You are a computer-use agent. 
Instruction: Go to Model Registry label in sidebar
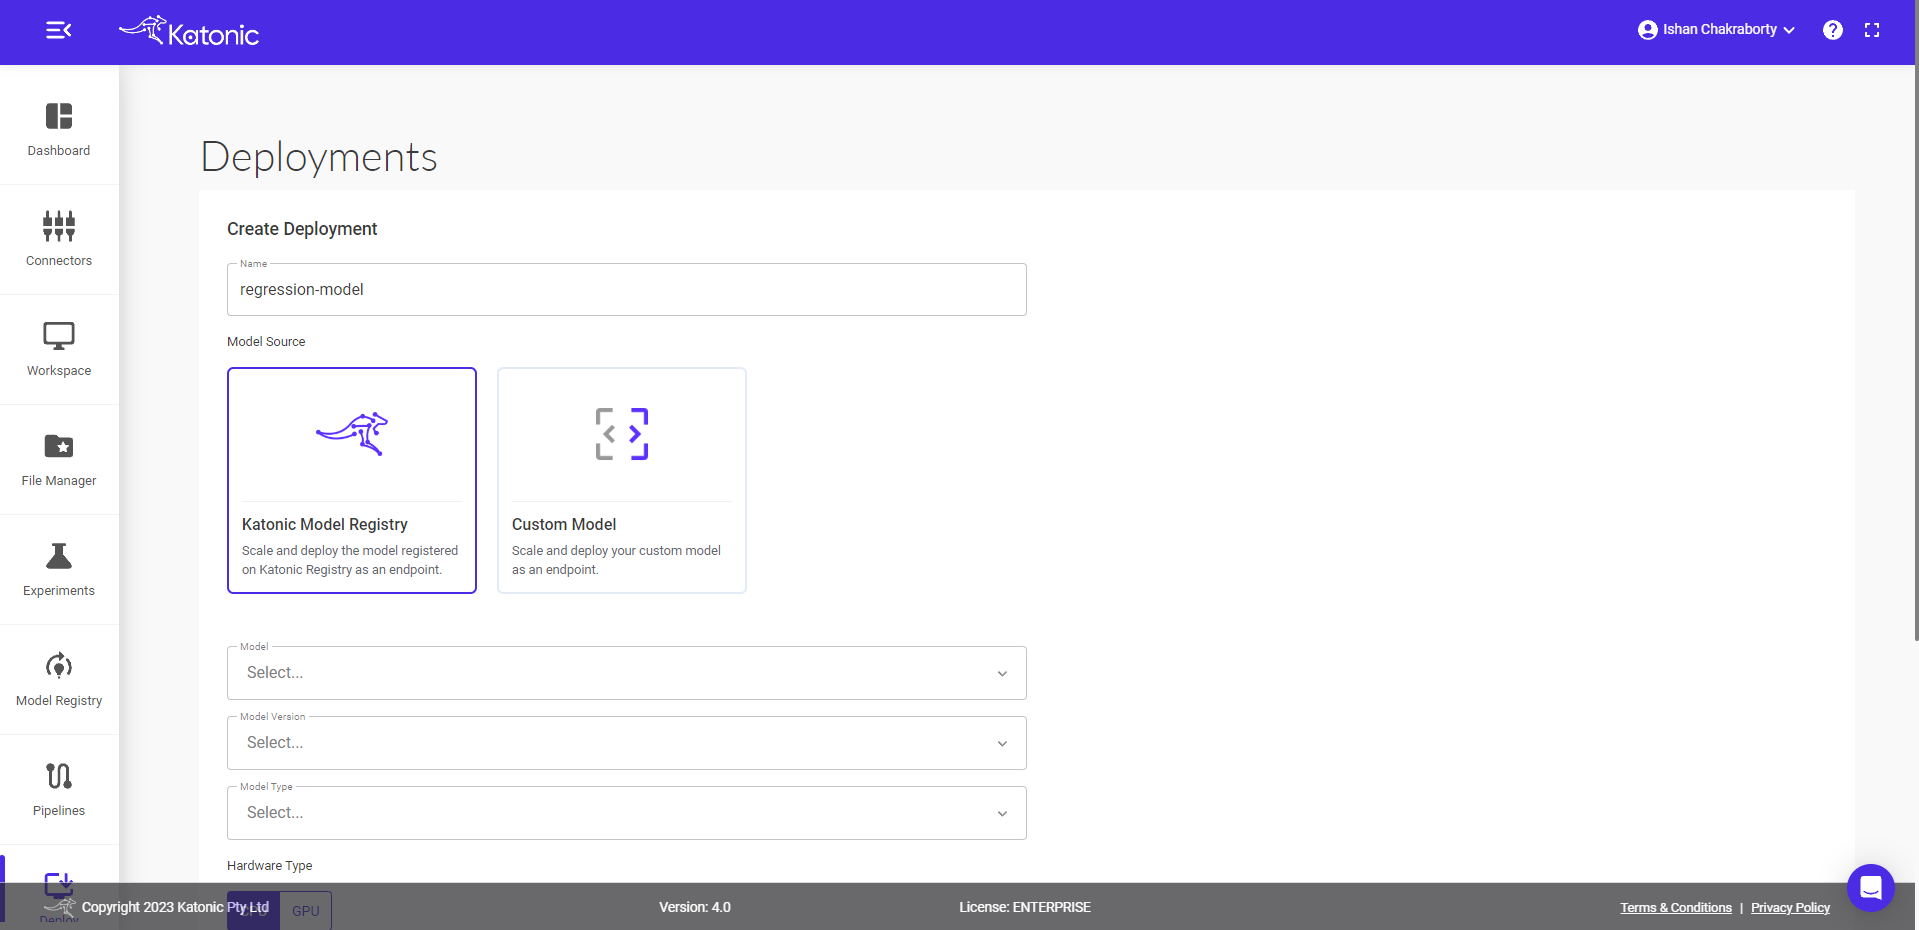(59, 701)
